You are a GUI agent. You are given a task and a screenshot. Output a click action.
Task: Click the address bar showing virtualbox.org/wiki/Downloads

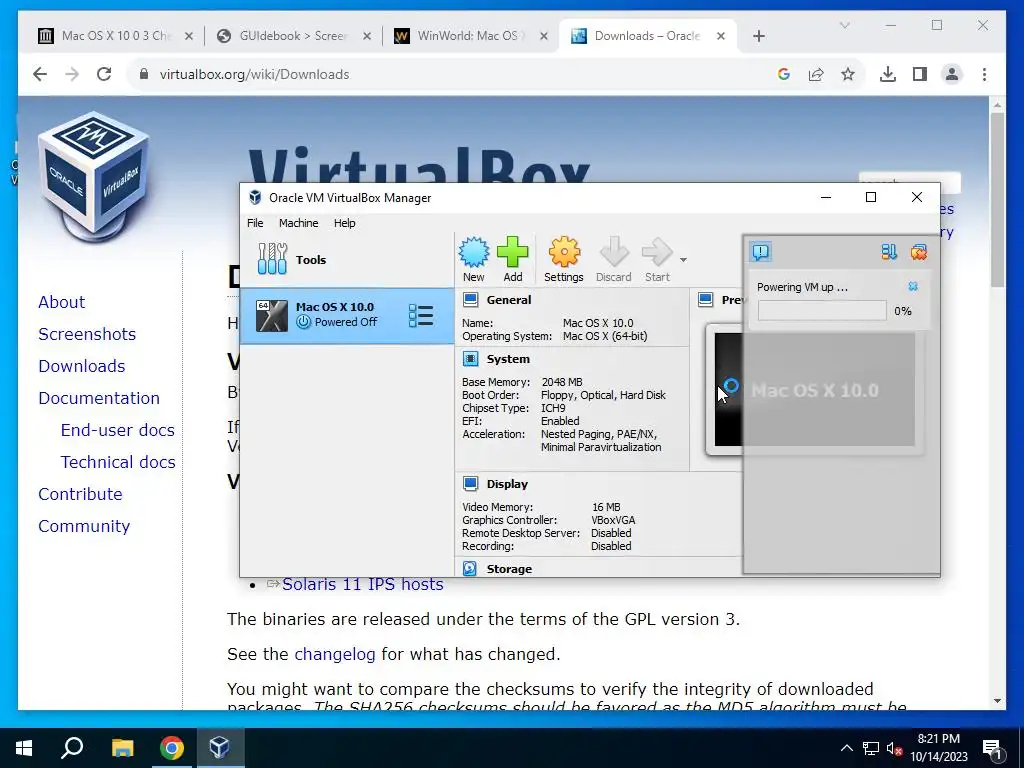[x=255, y=74]
